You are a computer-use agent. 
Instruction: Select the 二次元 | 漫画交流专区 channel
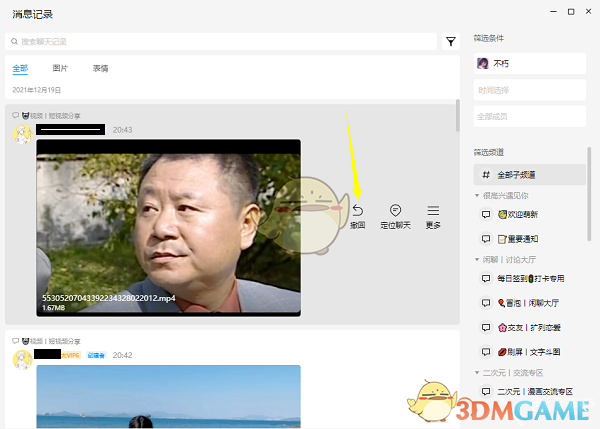(x=535, y=391)
